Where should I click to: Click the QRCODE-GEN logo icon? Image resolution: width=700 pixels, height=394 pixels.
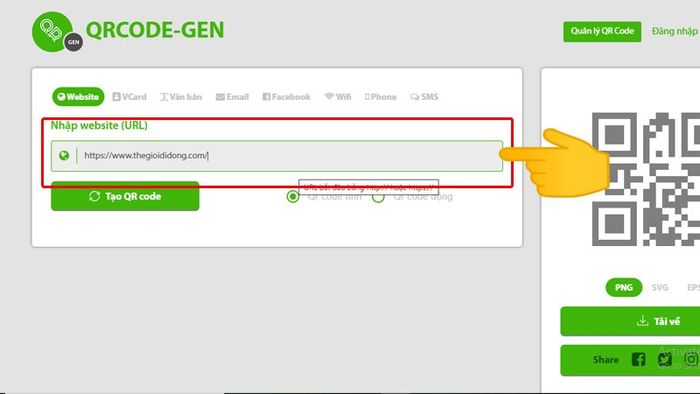coord(57,32)
